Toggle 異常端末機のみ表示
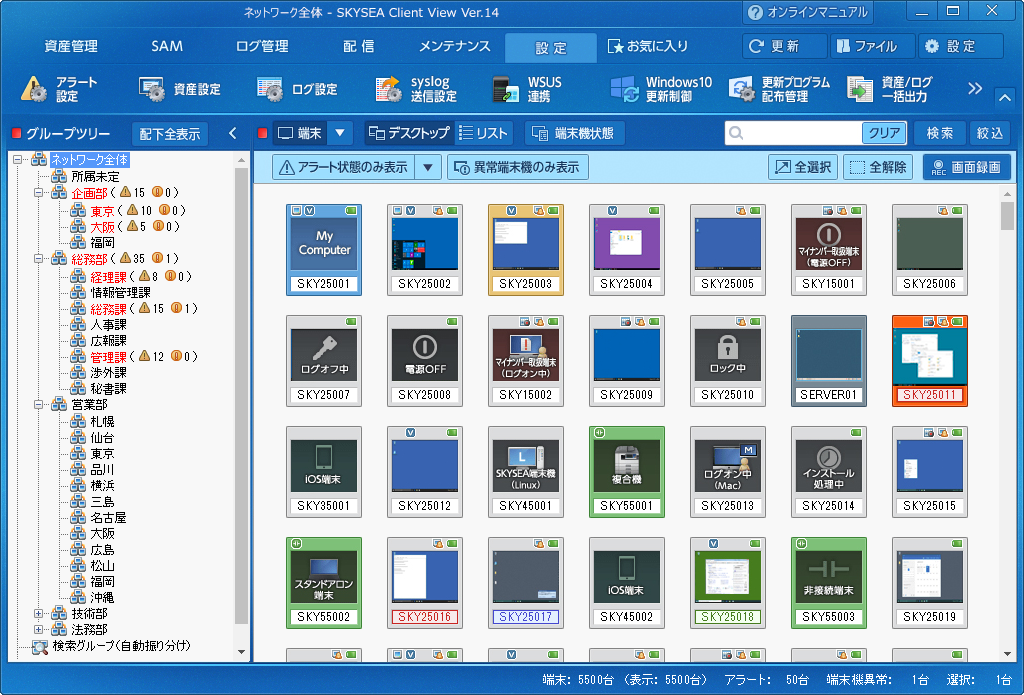Viewport: 1024px width, 695px height. coord(517,167)
